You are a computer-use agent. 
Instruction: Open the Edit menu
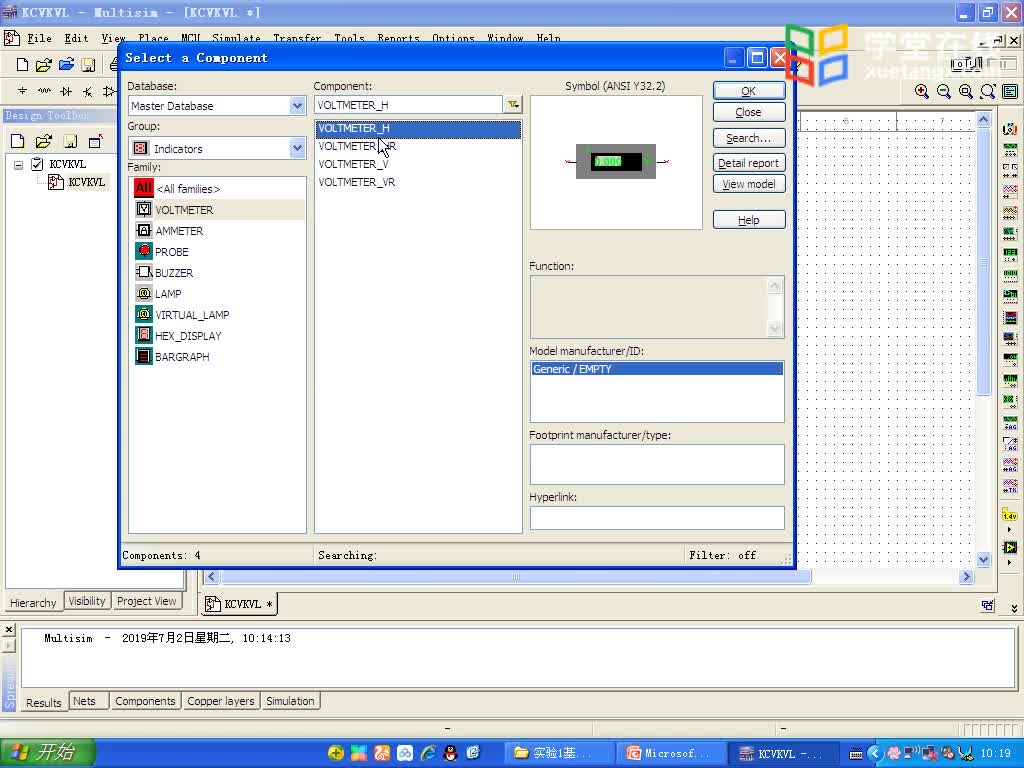76,39
